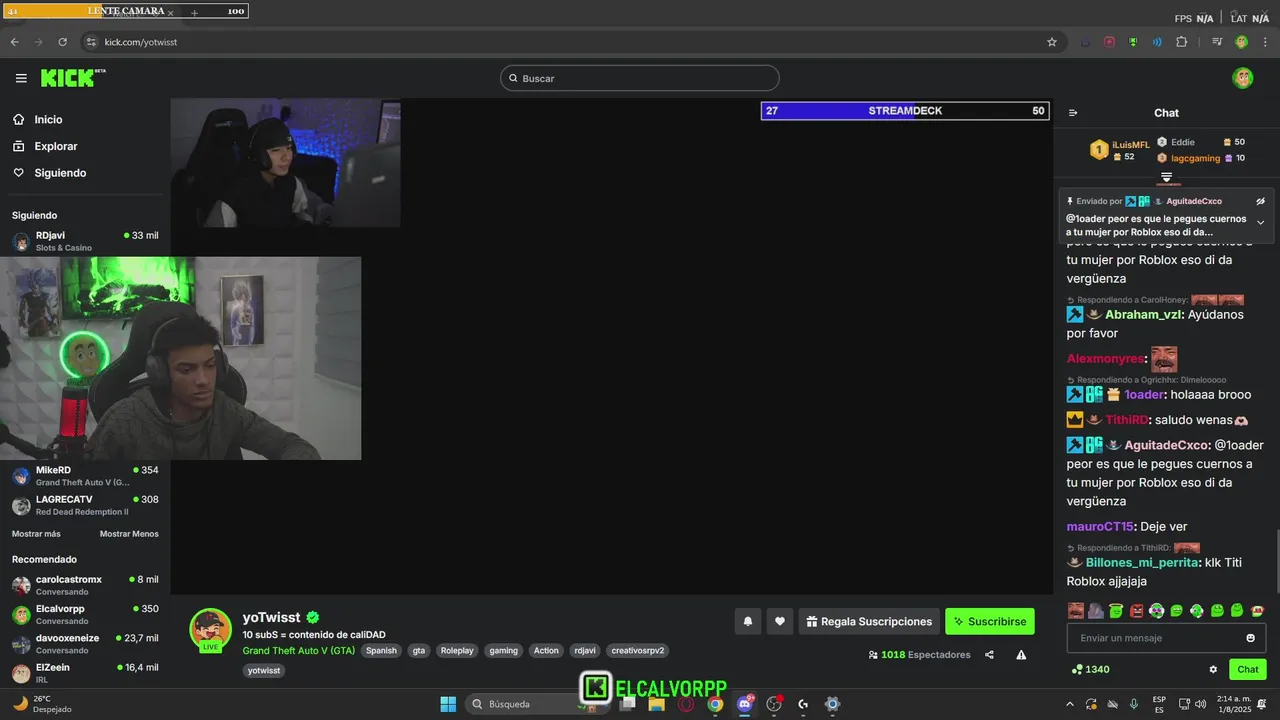
Task: Open ElZeein recommended channel
Action: 85,672
